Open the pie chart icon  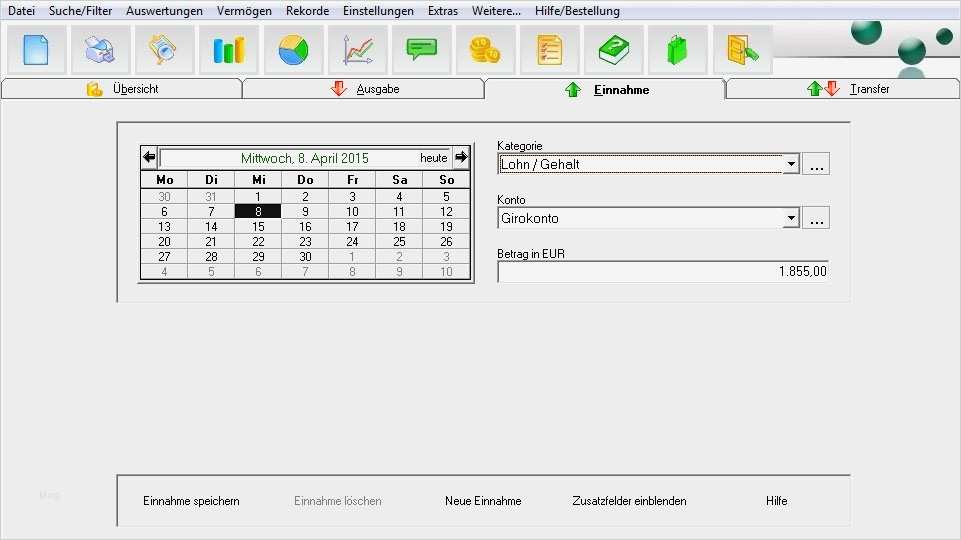[x=294, y=50]
